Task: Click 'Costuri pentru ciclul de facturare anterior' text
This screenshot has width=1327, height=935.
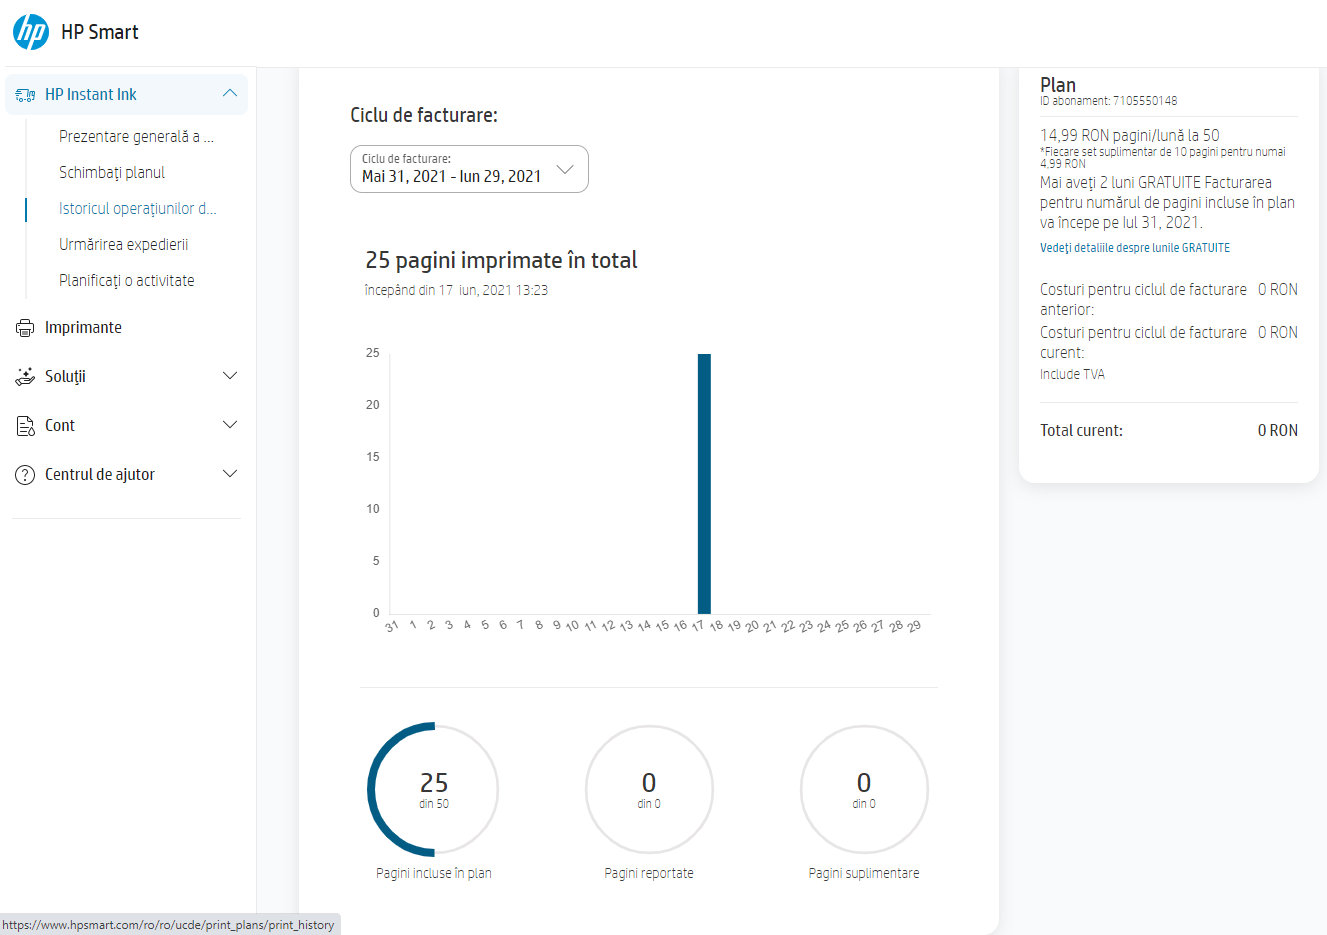Action: (x=1143, y=299)
